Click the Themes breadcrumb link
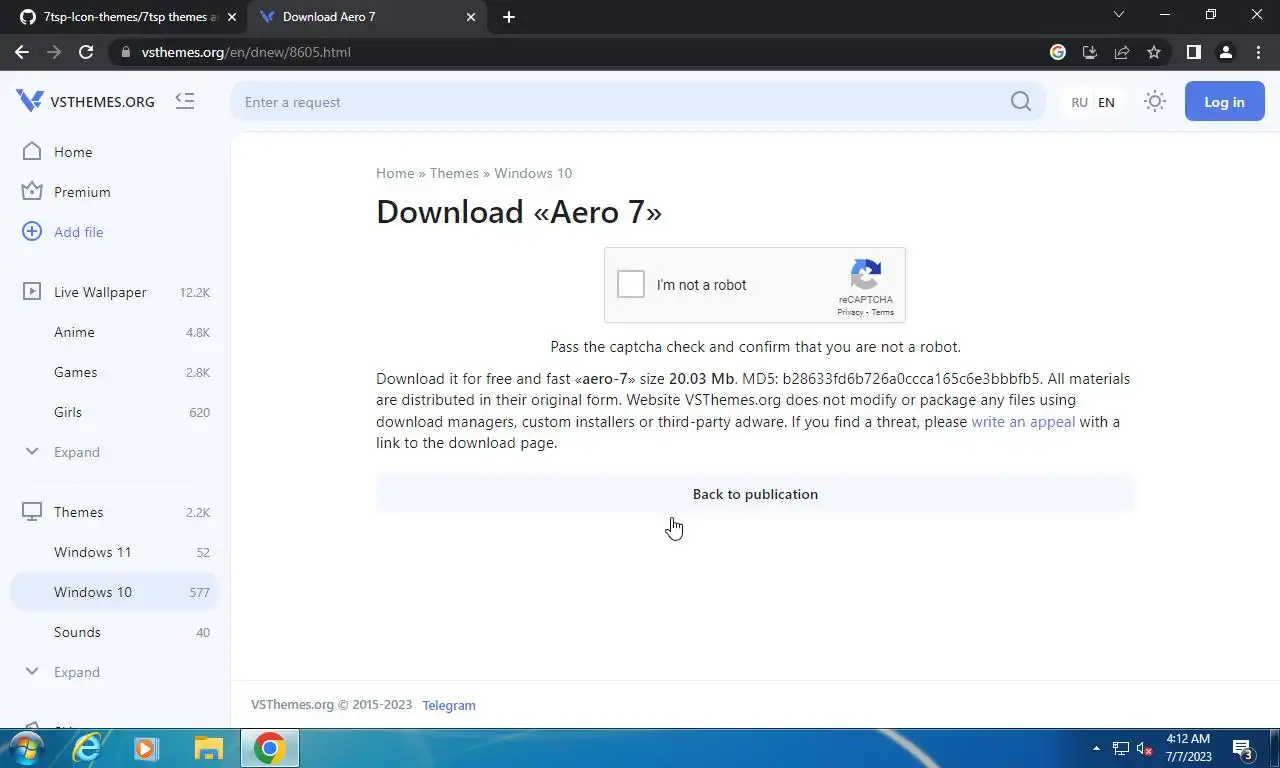 point(454,173)
